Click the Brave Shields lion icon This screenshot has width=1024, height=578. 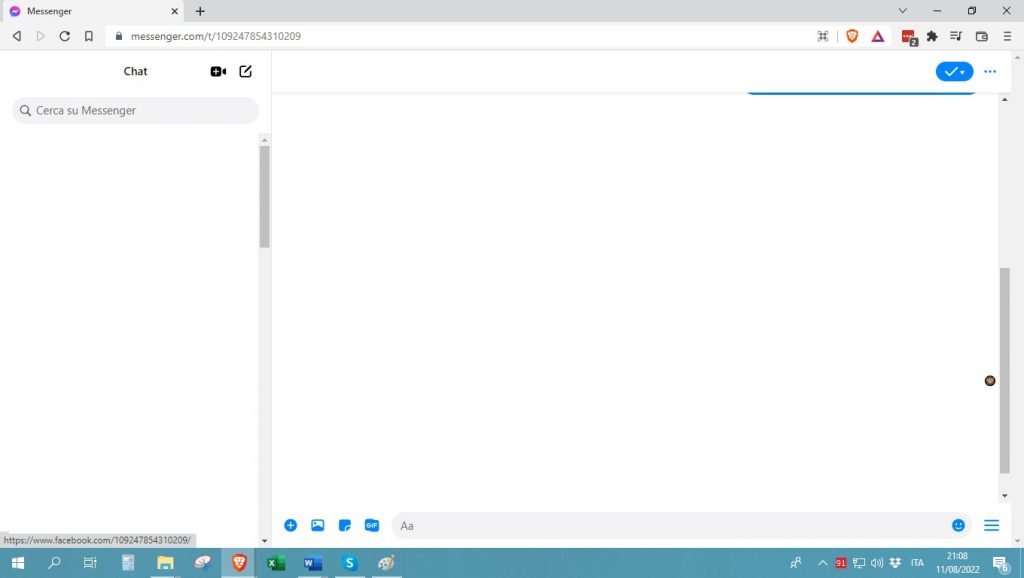coord(852,36)
